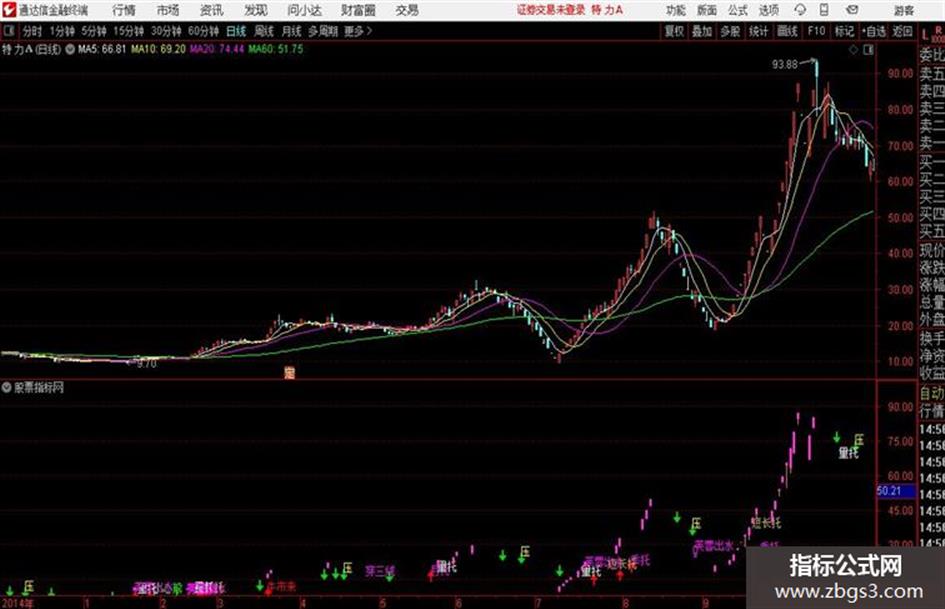Open the F10 company info button

tap(816, 31)
